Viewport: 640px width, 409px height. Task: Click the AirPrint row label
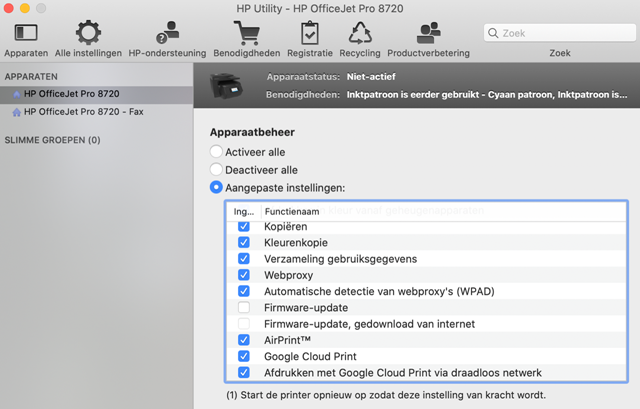click(287, 340)
